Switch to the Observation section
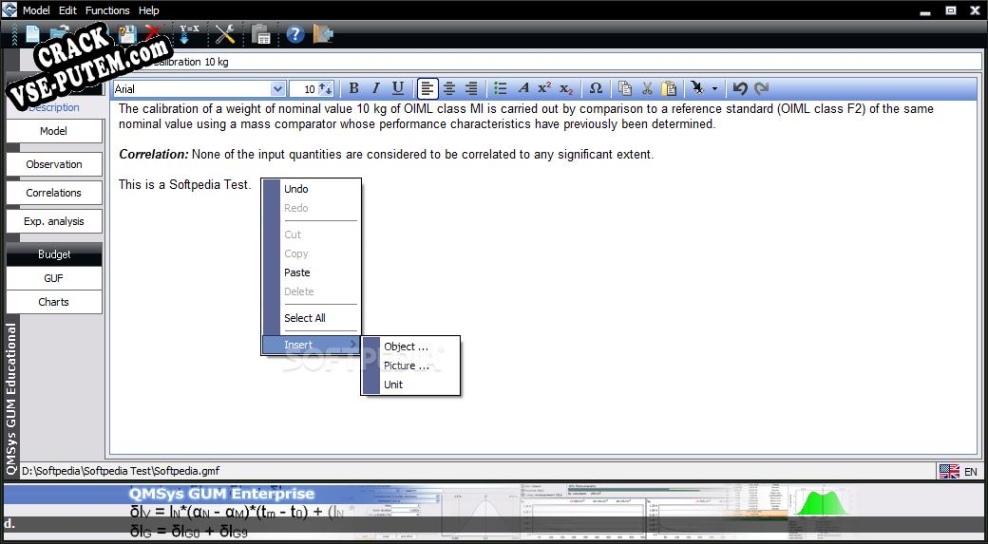This screenshot has height=544, width=988. pos(54,164)
